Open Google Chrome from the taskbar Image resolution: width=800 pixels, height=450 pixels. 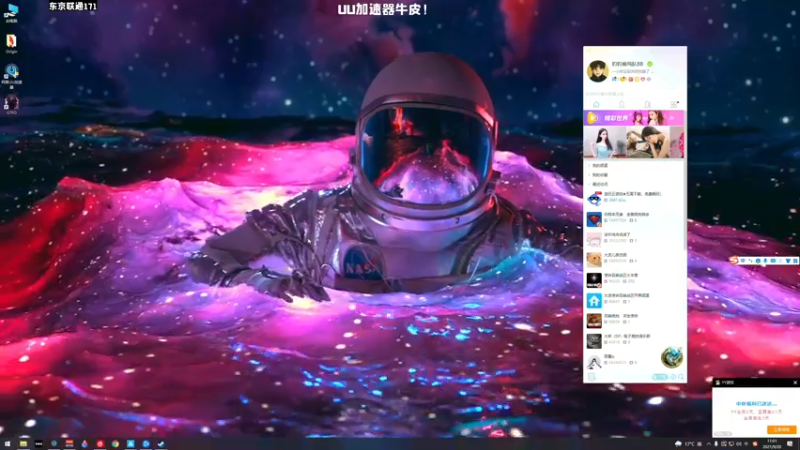(115, 444)
